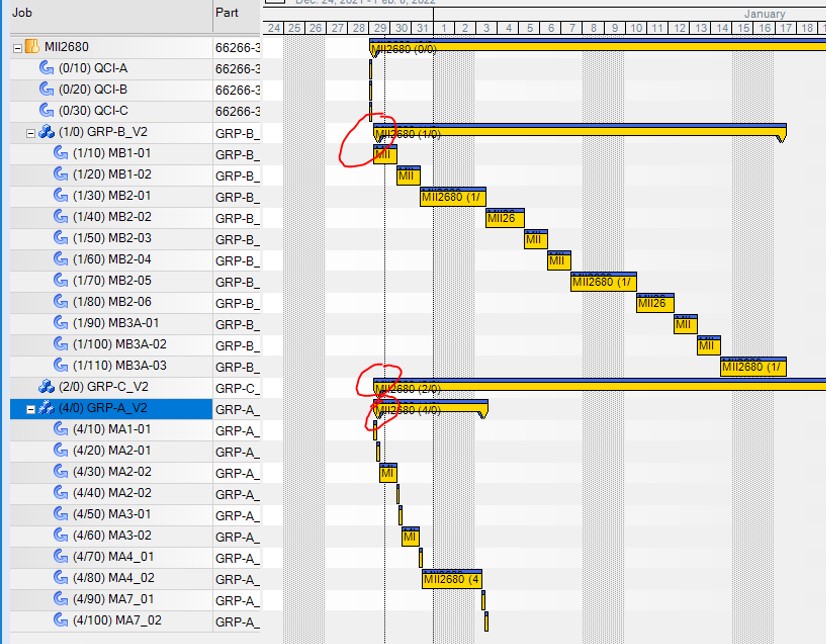This screenshot has width=826, height=644.
Task: Click the GRP-C_V2 summary bar MII2680 (2/0)
Action: (x=599, y=385)
